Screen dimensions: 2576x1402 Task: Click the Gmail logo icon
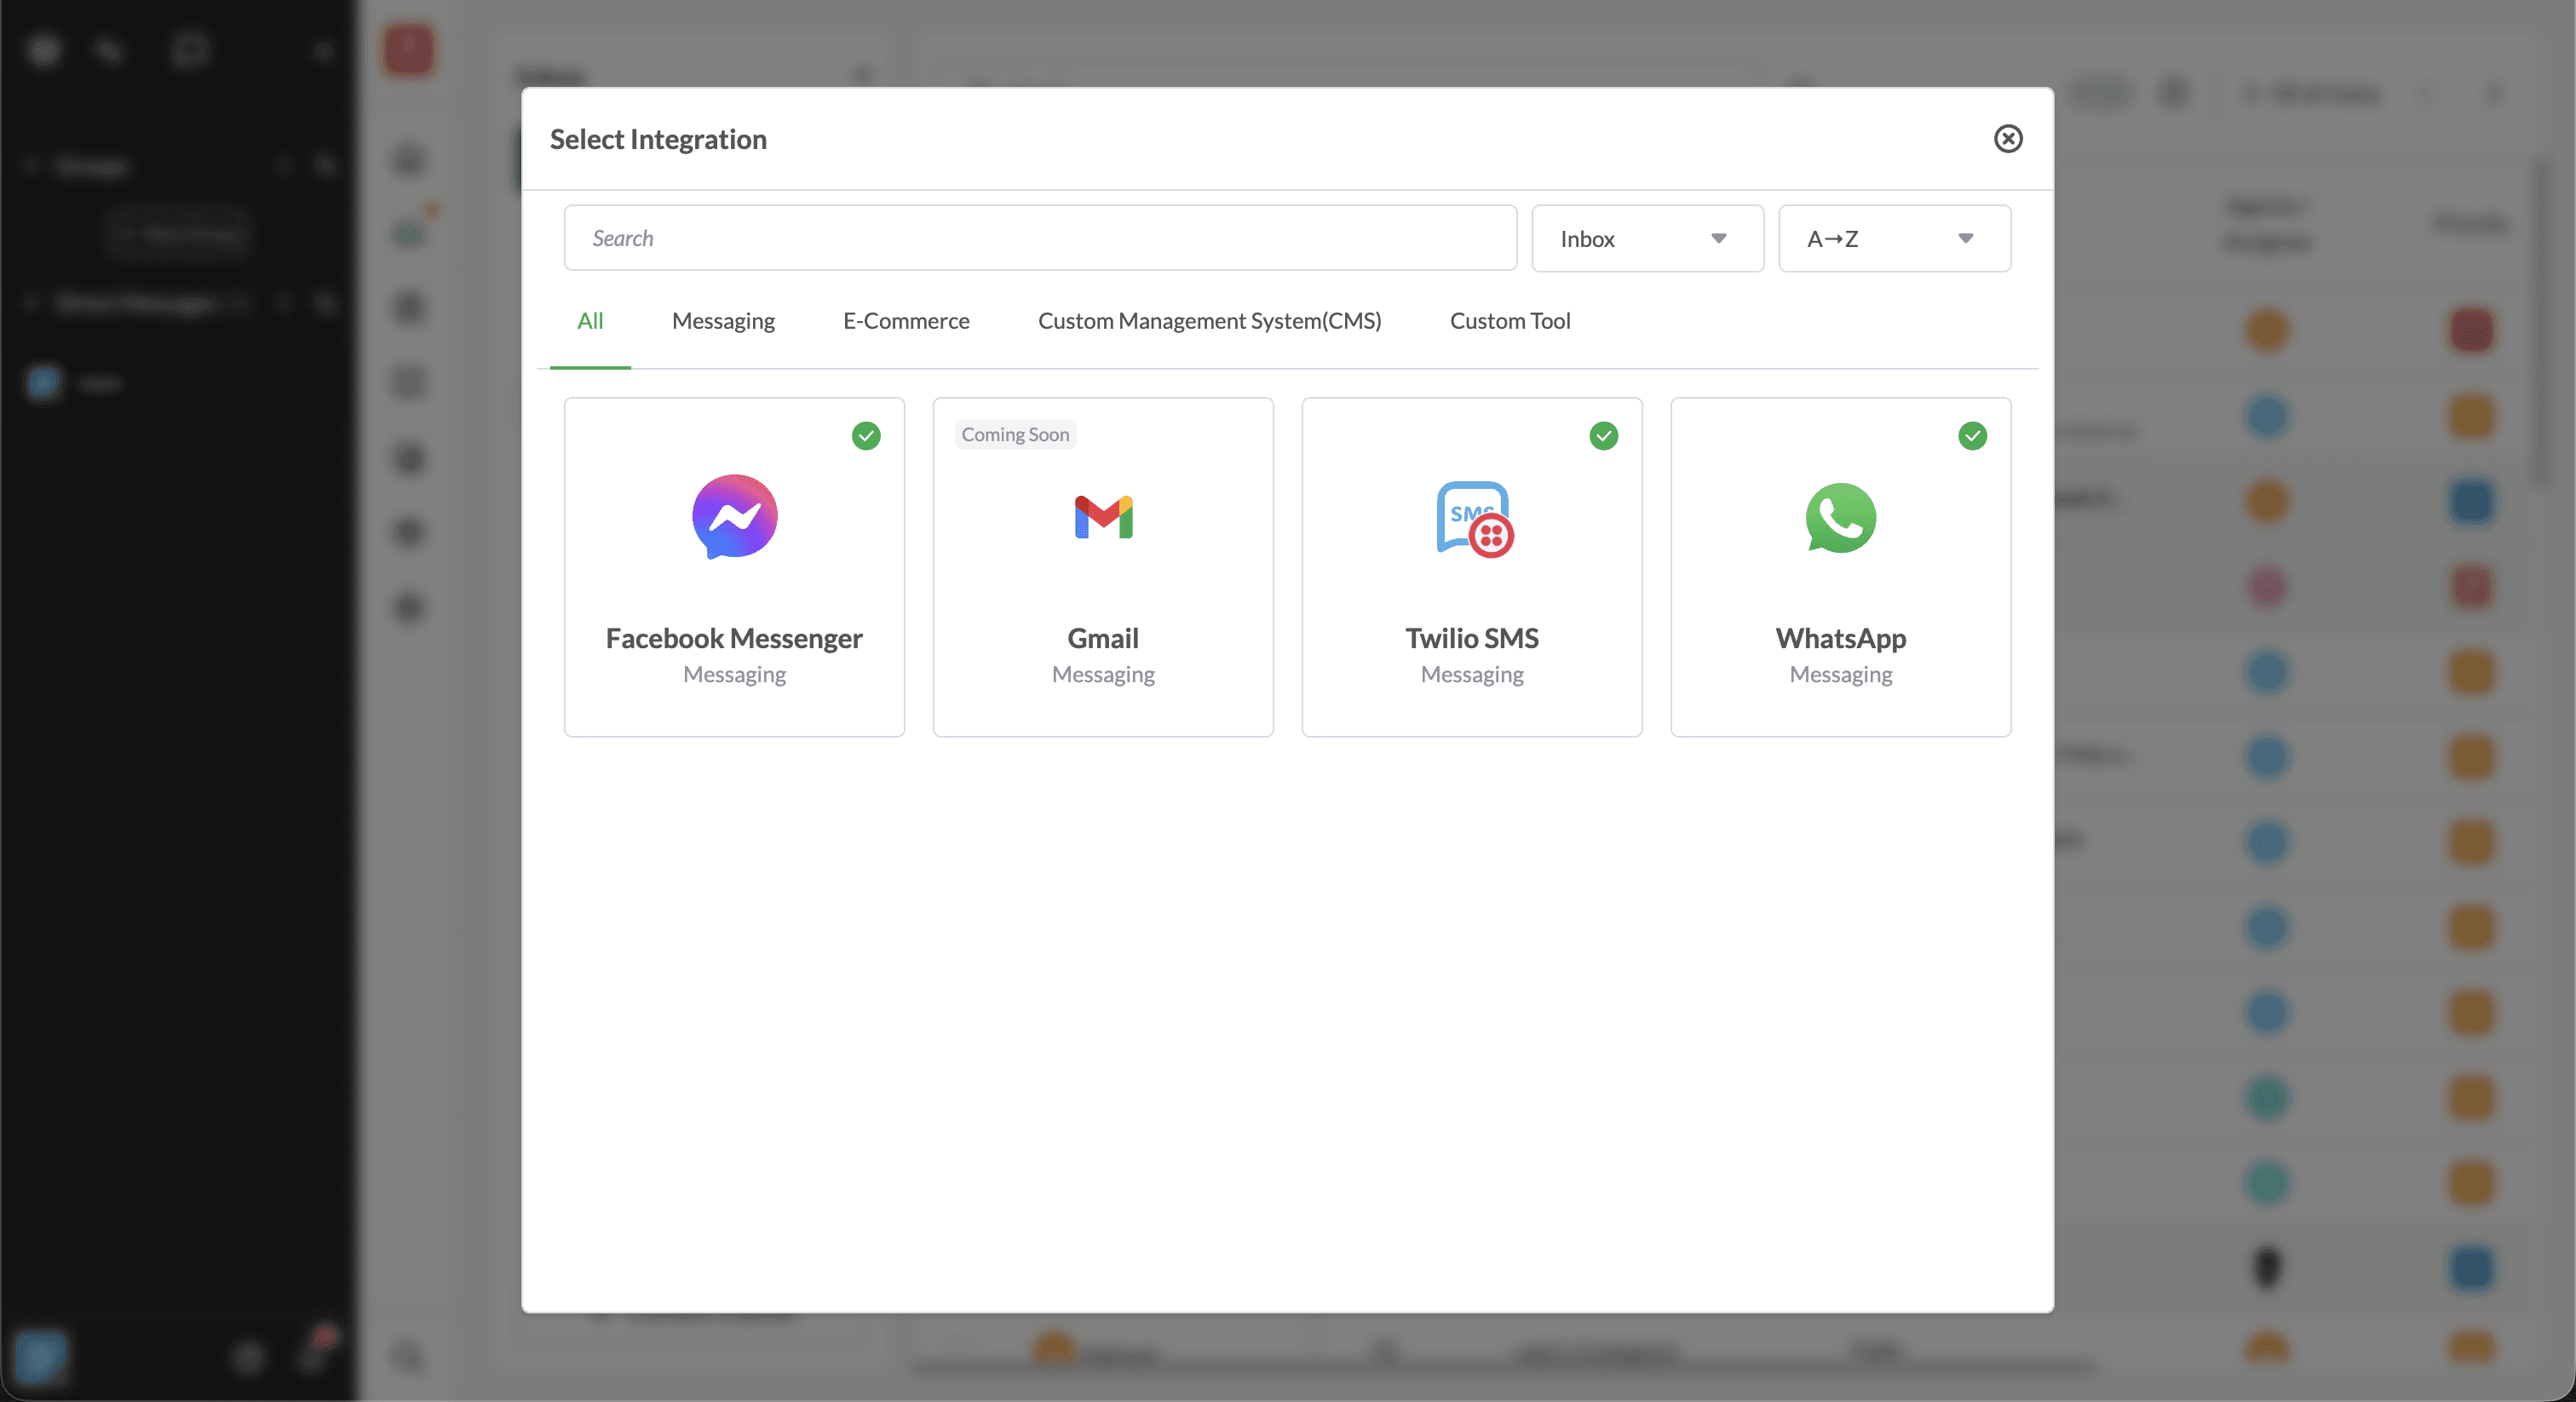pyautogui.click(x=1103, y=517)
